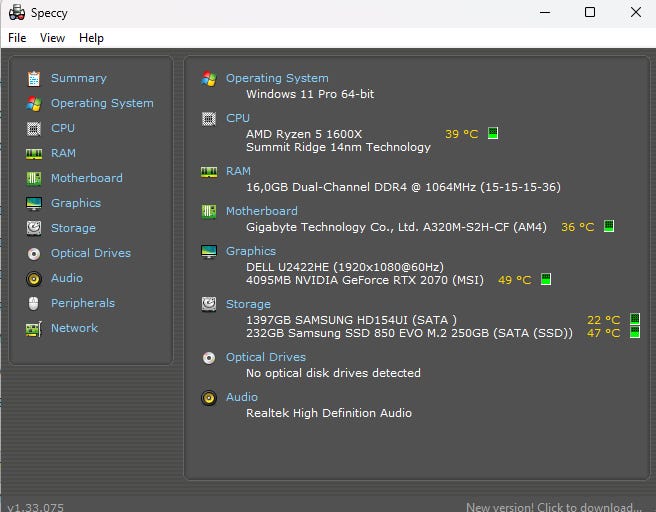Click the Audio heading in summary panel

(241, 397)
